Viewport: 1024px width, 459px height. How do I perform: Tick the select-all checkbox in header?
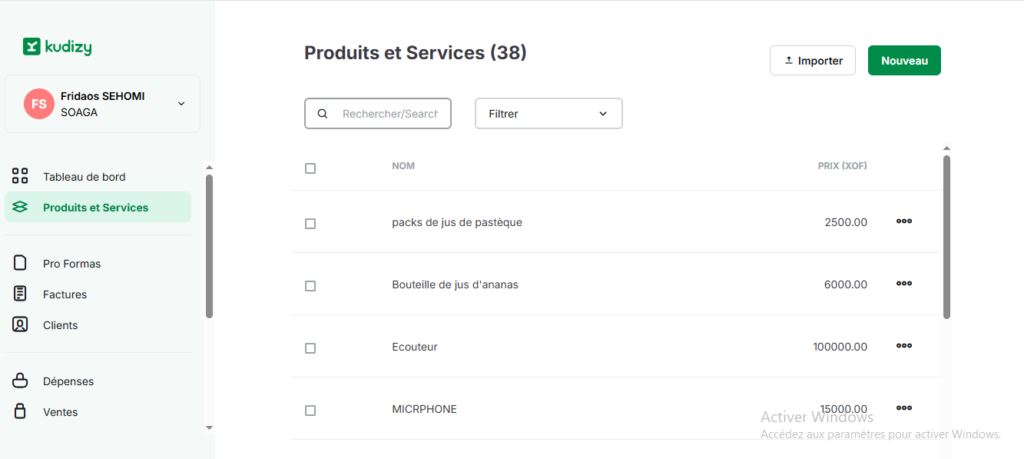310,168
